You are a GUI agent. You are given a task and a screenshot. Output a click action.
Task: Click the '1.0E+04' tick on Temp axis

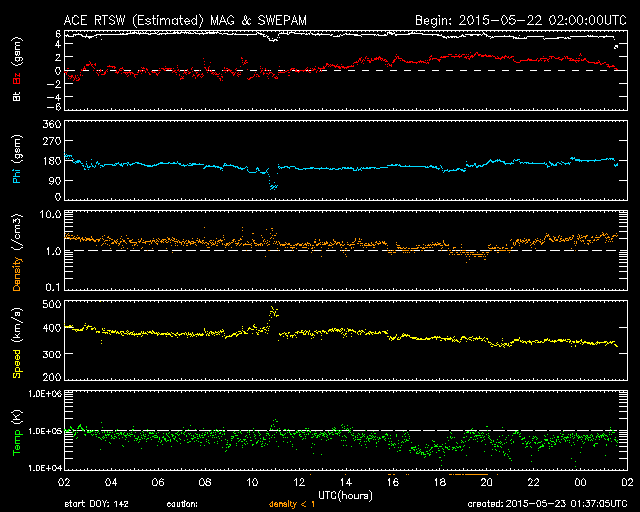click(x=45, y=468)
